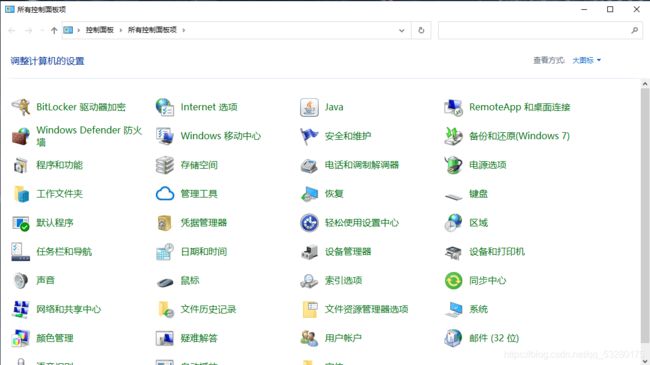Expand the chevron after 所有控制面板项 breadcrumb
The image size is (650, 365).
tap(184, 30)
